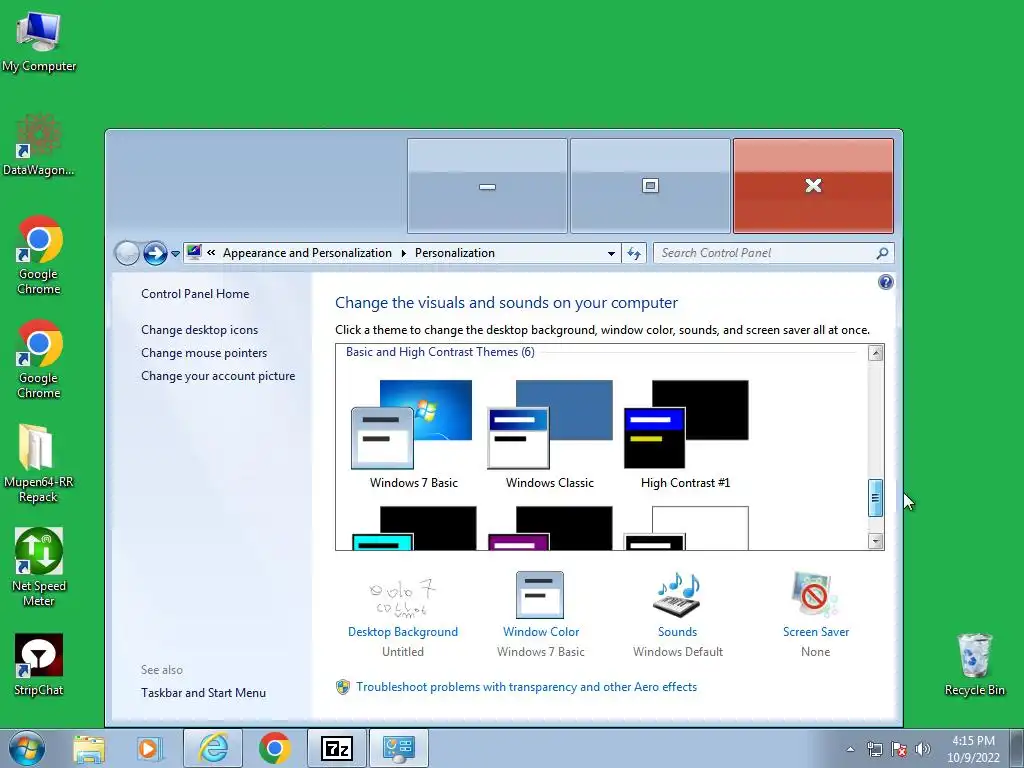The height and width of the screenshot is (768, 1024).
Task: Click the search magnifier icon
Action: (882, 253)
